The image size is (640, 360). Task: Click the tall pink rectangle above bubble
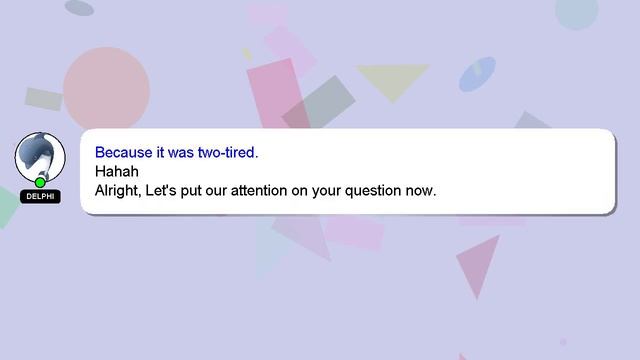(277, 94)
